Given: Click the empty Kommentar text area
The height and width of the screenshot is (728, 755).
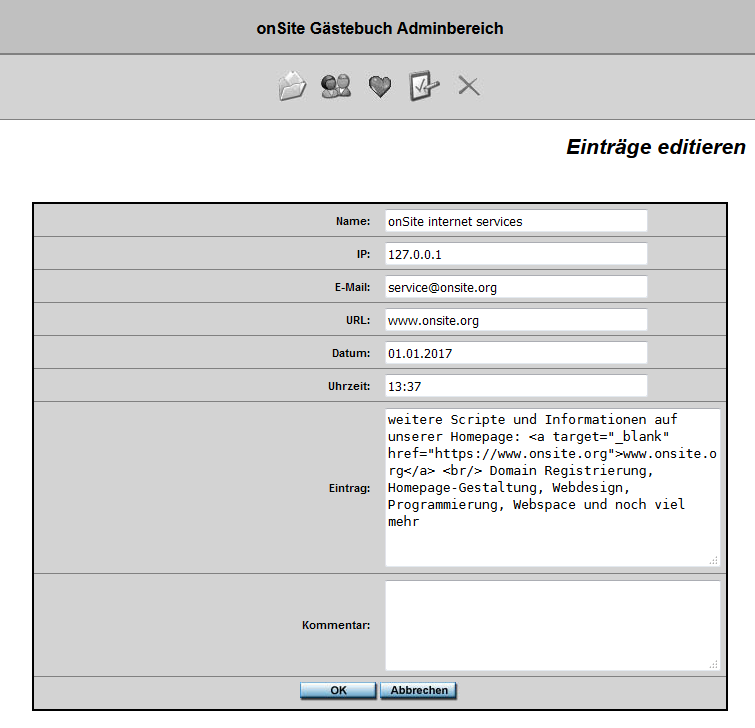Looking at the screenshot, I should [553, 625].
